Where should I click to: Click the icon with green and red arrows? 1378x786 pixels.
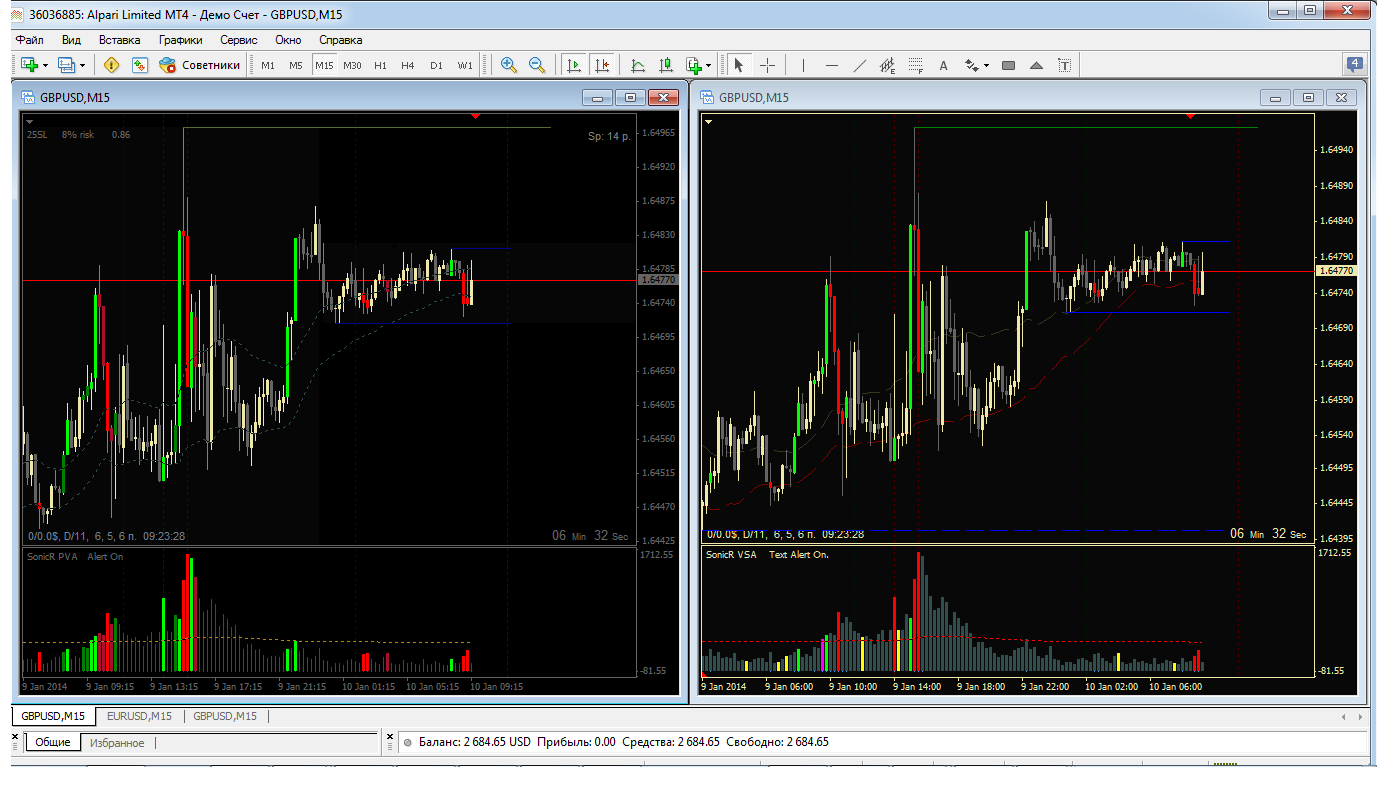(139, 65)
